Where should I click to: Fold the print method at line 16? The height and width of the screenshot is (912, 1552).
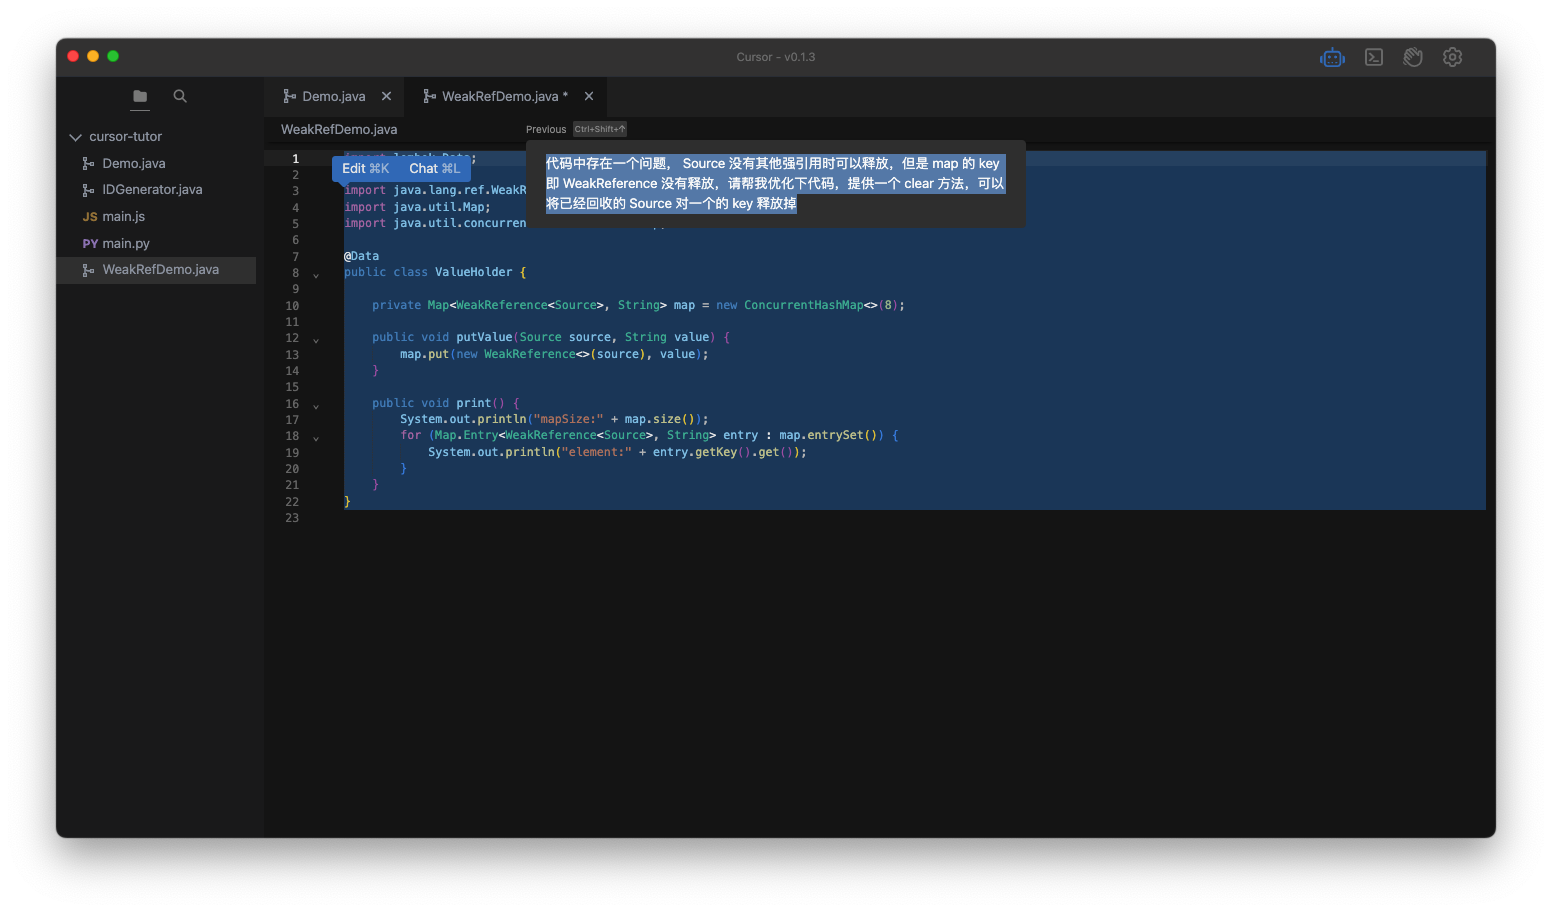(316, 407)
